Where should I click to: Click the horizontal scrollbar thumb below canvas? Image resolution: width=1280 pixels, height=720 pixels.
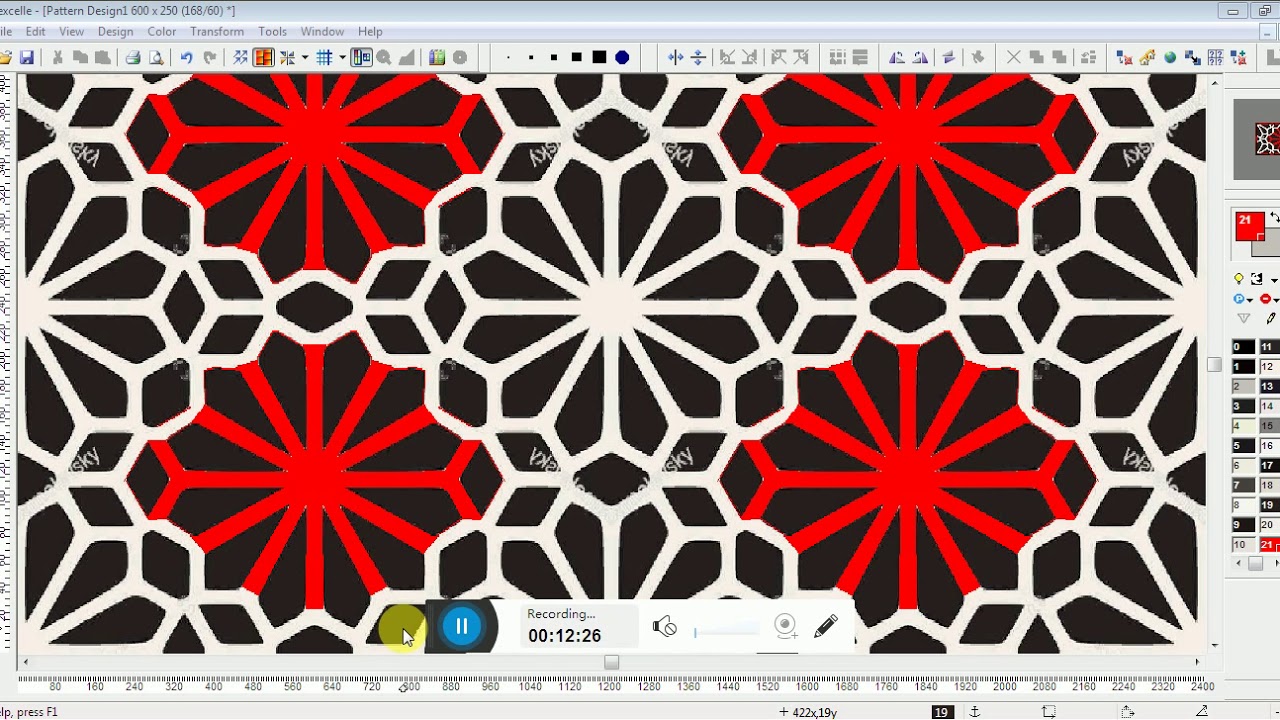[611, 662]
